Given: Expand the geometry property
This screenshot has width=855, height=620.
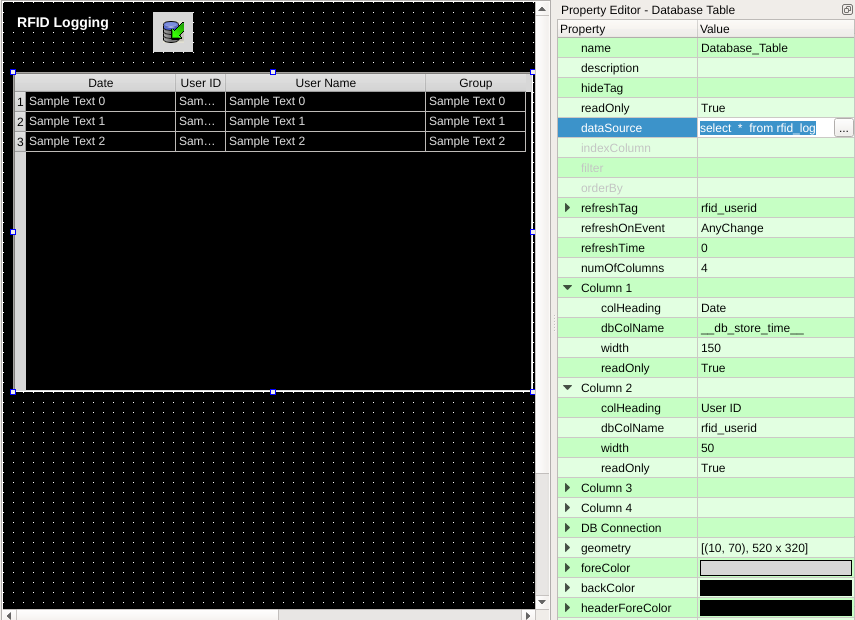Looking at the screenshot, I should 568,548.
